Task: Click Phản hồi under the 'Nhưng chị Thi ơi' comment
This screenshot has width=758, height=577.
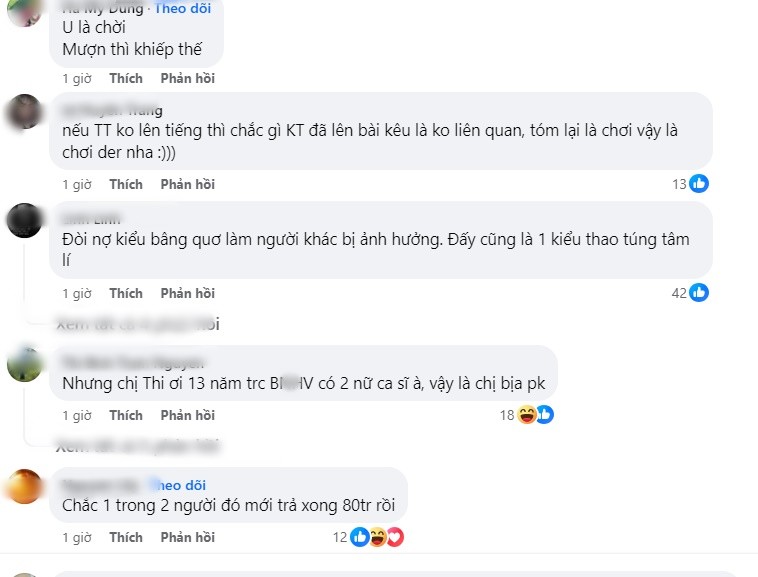Action: point(188,415)
